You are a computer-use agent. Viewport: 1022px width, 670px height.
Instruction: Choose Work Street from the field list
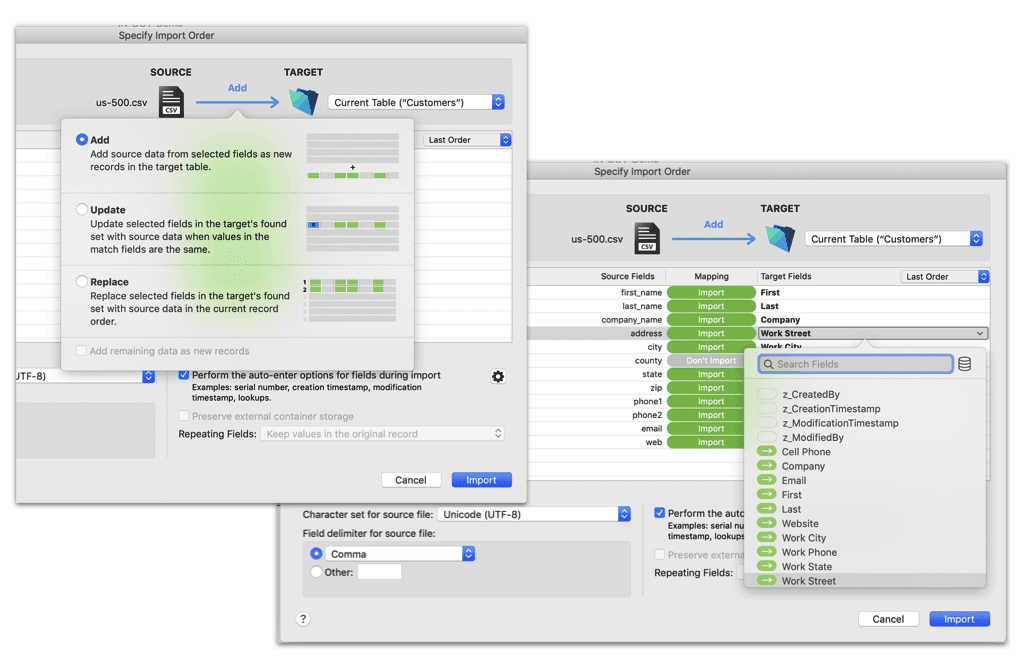pyautogui.click(x=808, y=581)
